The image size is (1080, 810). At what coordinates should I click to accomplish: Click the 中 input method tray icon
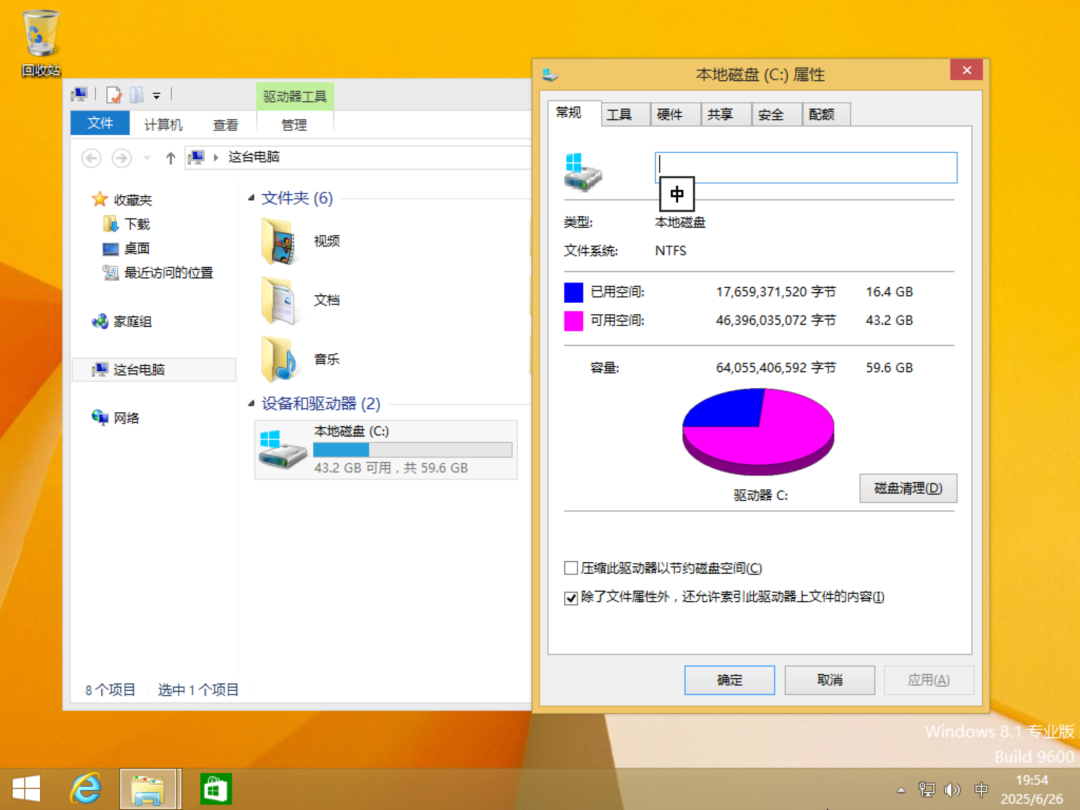982,789
